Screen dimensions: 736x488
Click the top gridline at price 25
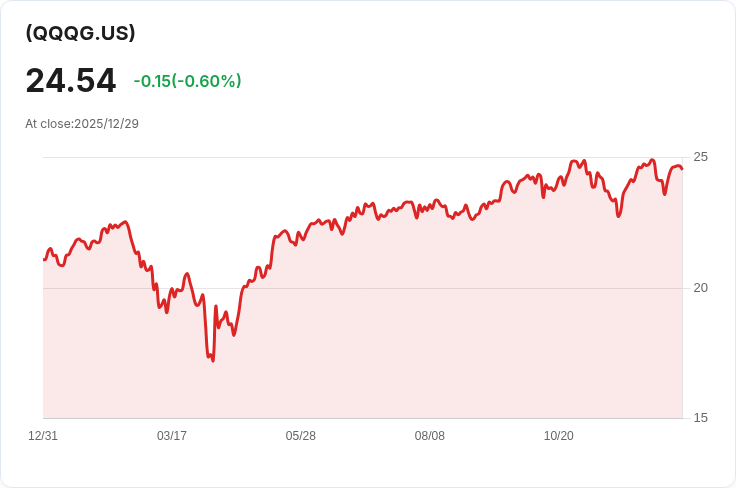300,157
